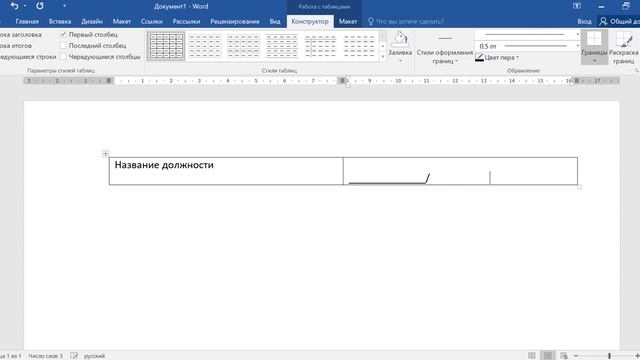This screenshot has width=640, height=360.
Task: Switch to Web Layout view icon
Action: pyautogui.click(x=564, y=356)
